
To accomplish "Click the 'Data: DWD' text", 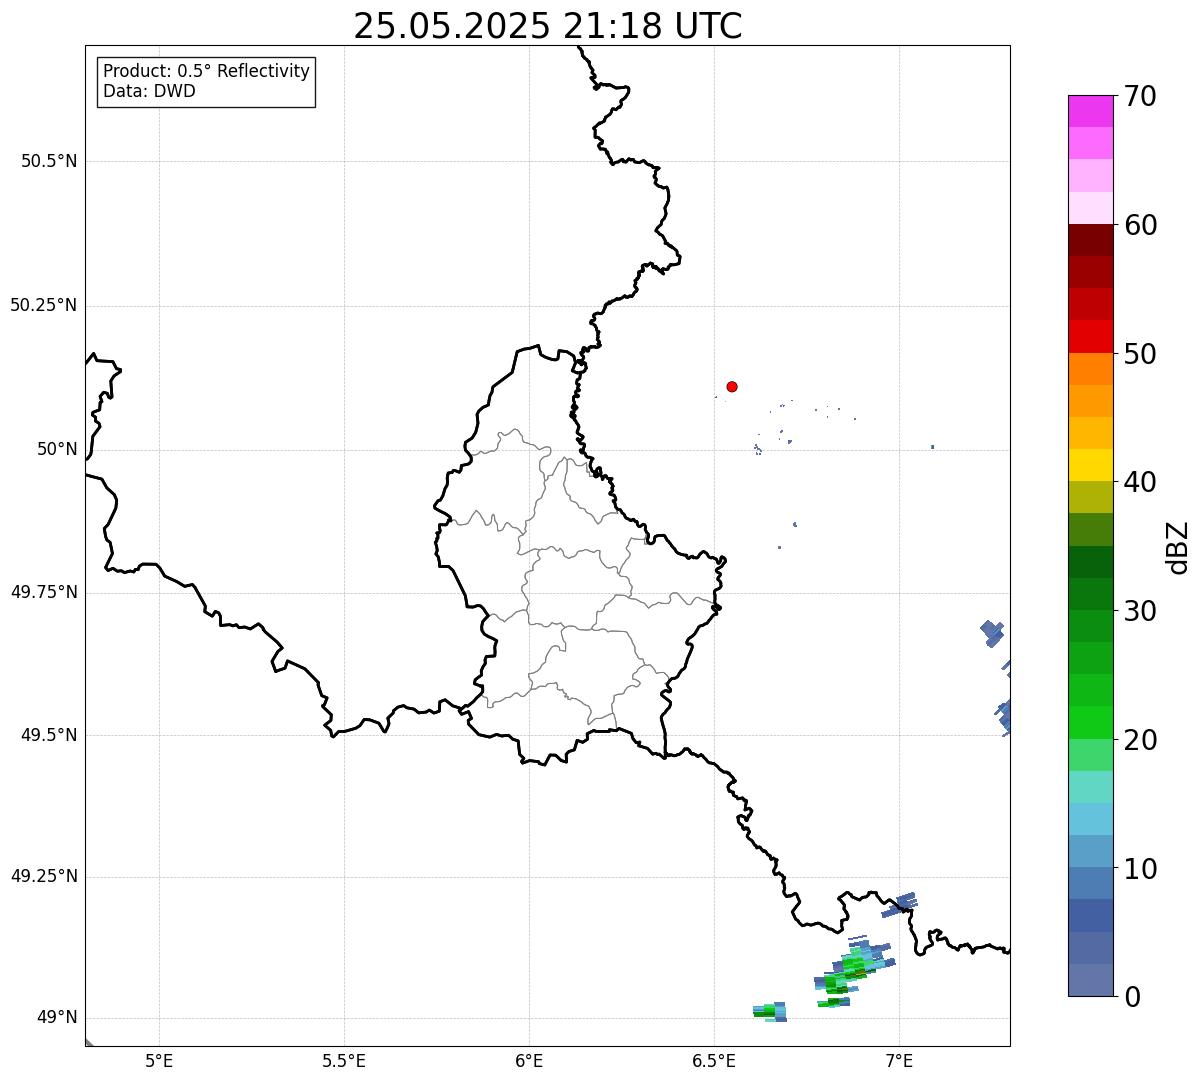I will [x=149, y=91].
